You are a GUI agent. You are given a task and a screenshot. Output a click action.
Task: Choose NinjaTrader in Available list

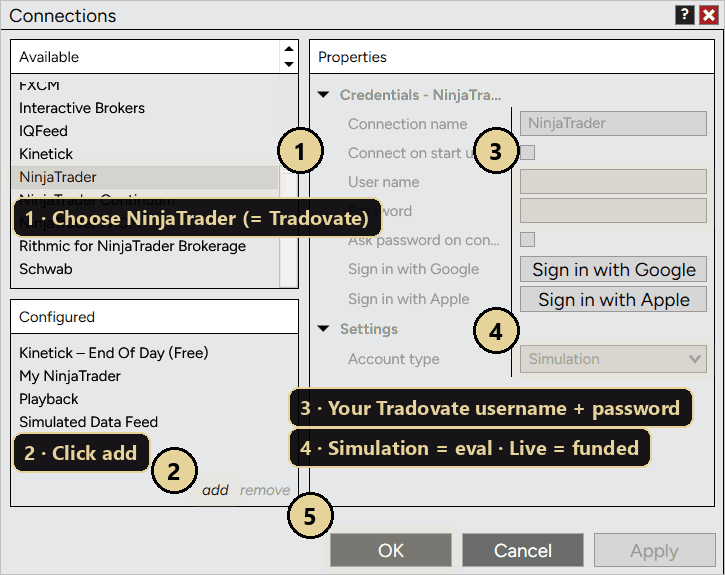tap(145, 177)
